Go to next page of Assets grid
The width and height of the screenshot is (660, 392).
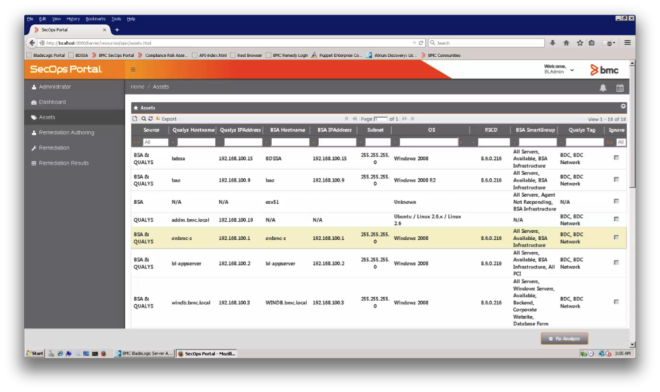click(405, 119)
